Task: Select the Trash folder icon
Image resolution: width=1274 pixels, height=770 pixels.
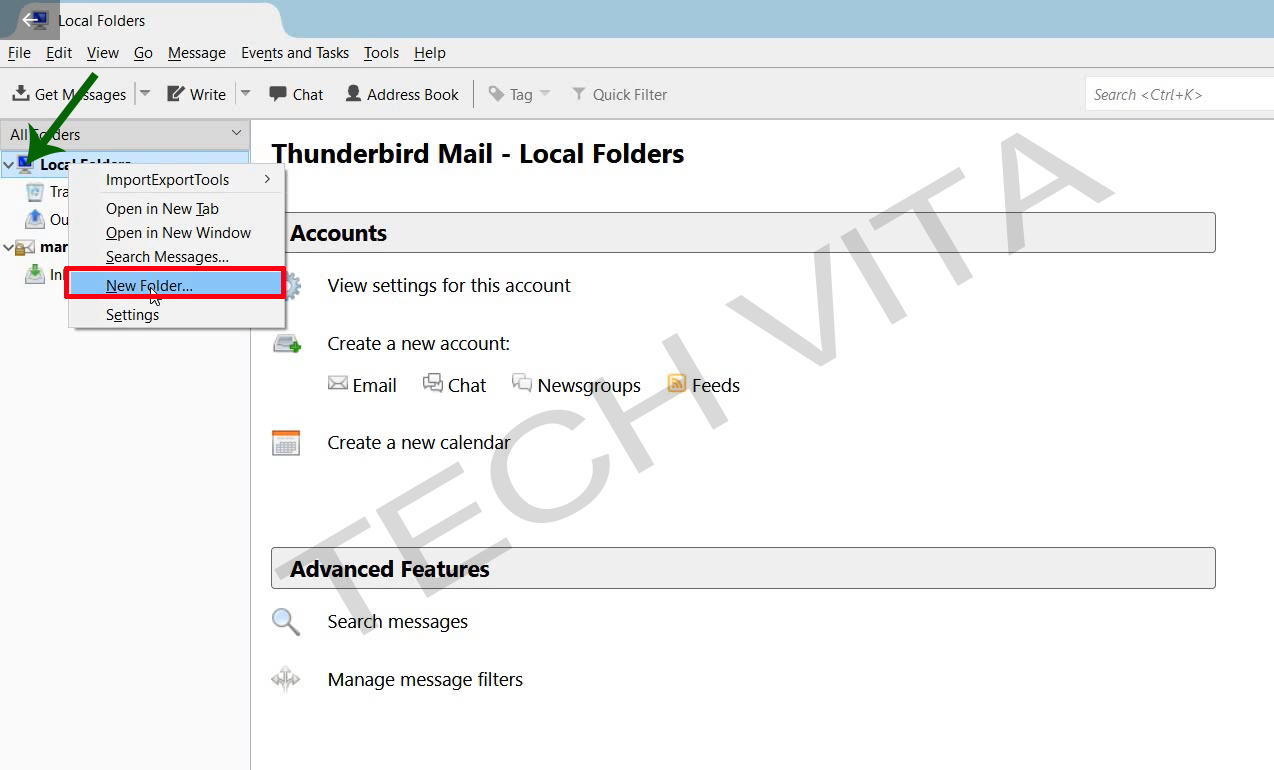Action: pos(35,192)
